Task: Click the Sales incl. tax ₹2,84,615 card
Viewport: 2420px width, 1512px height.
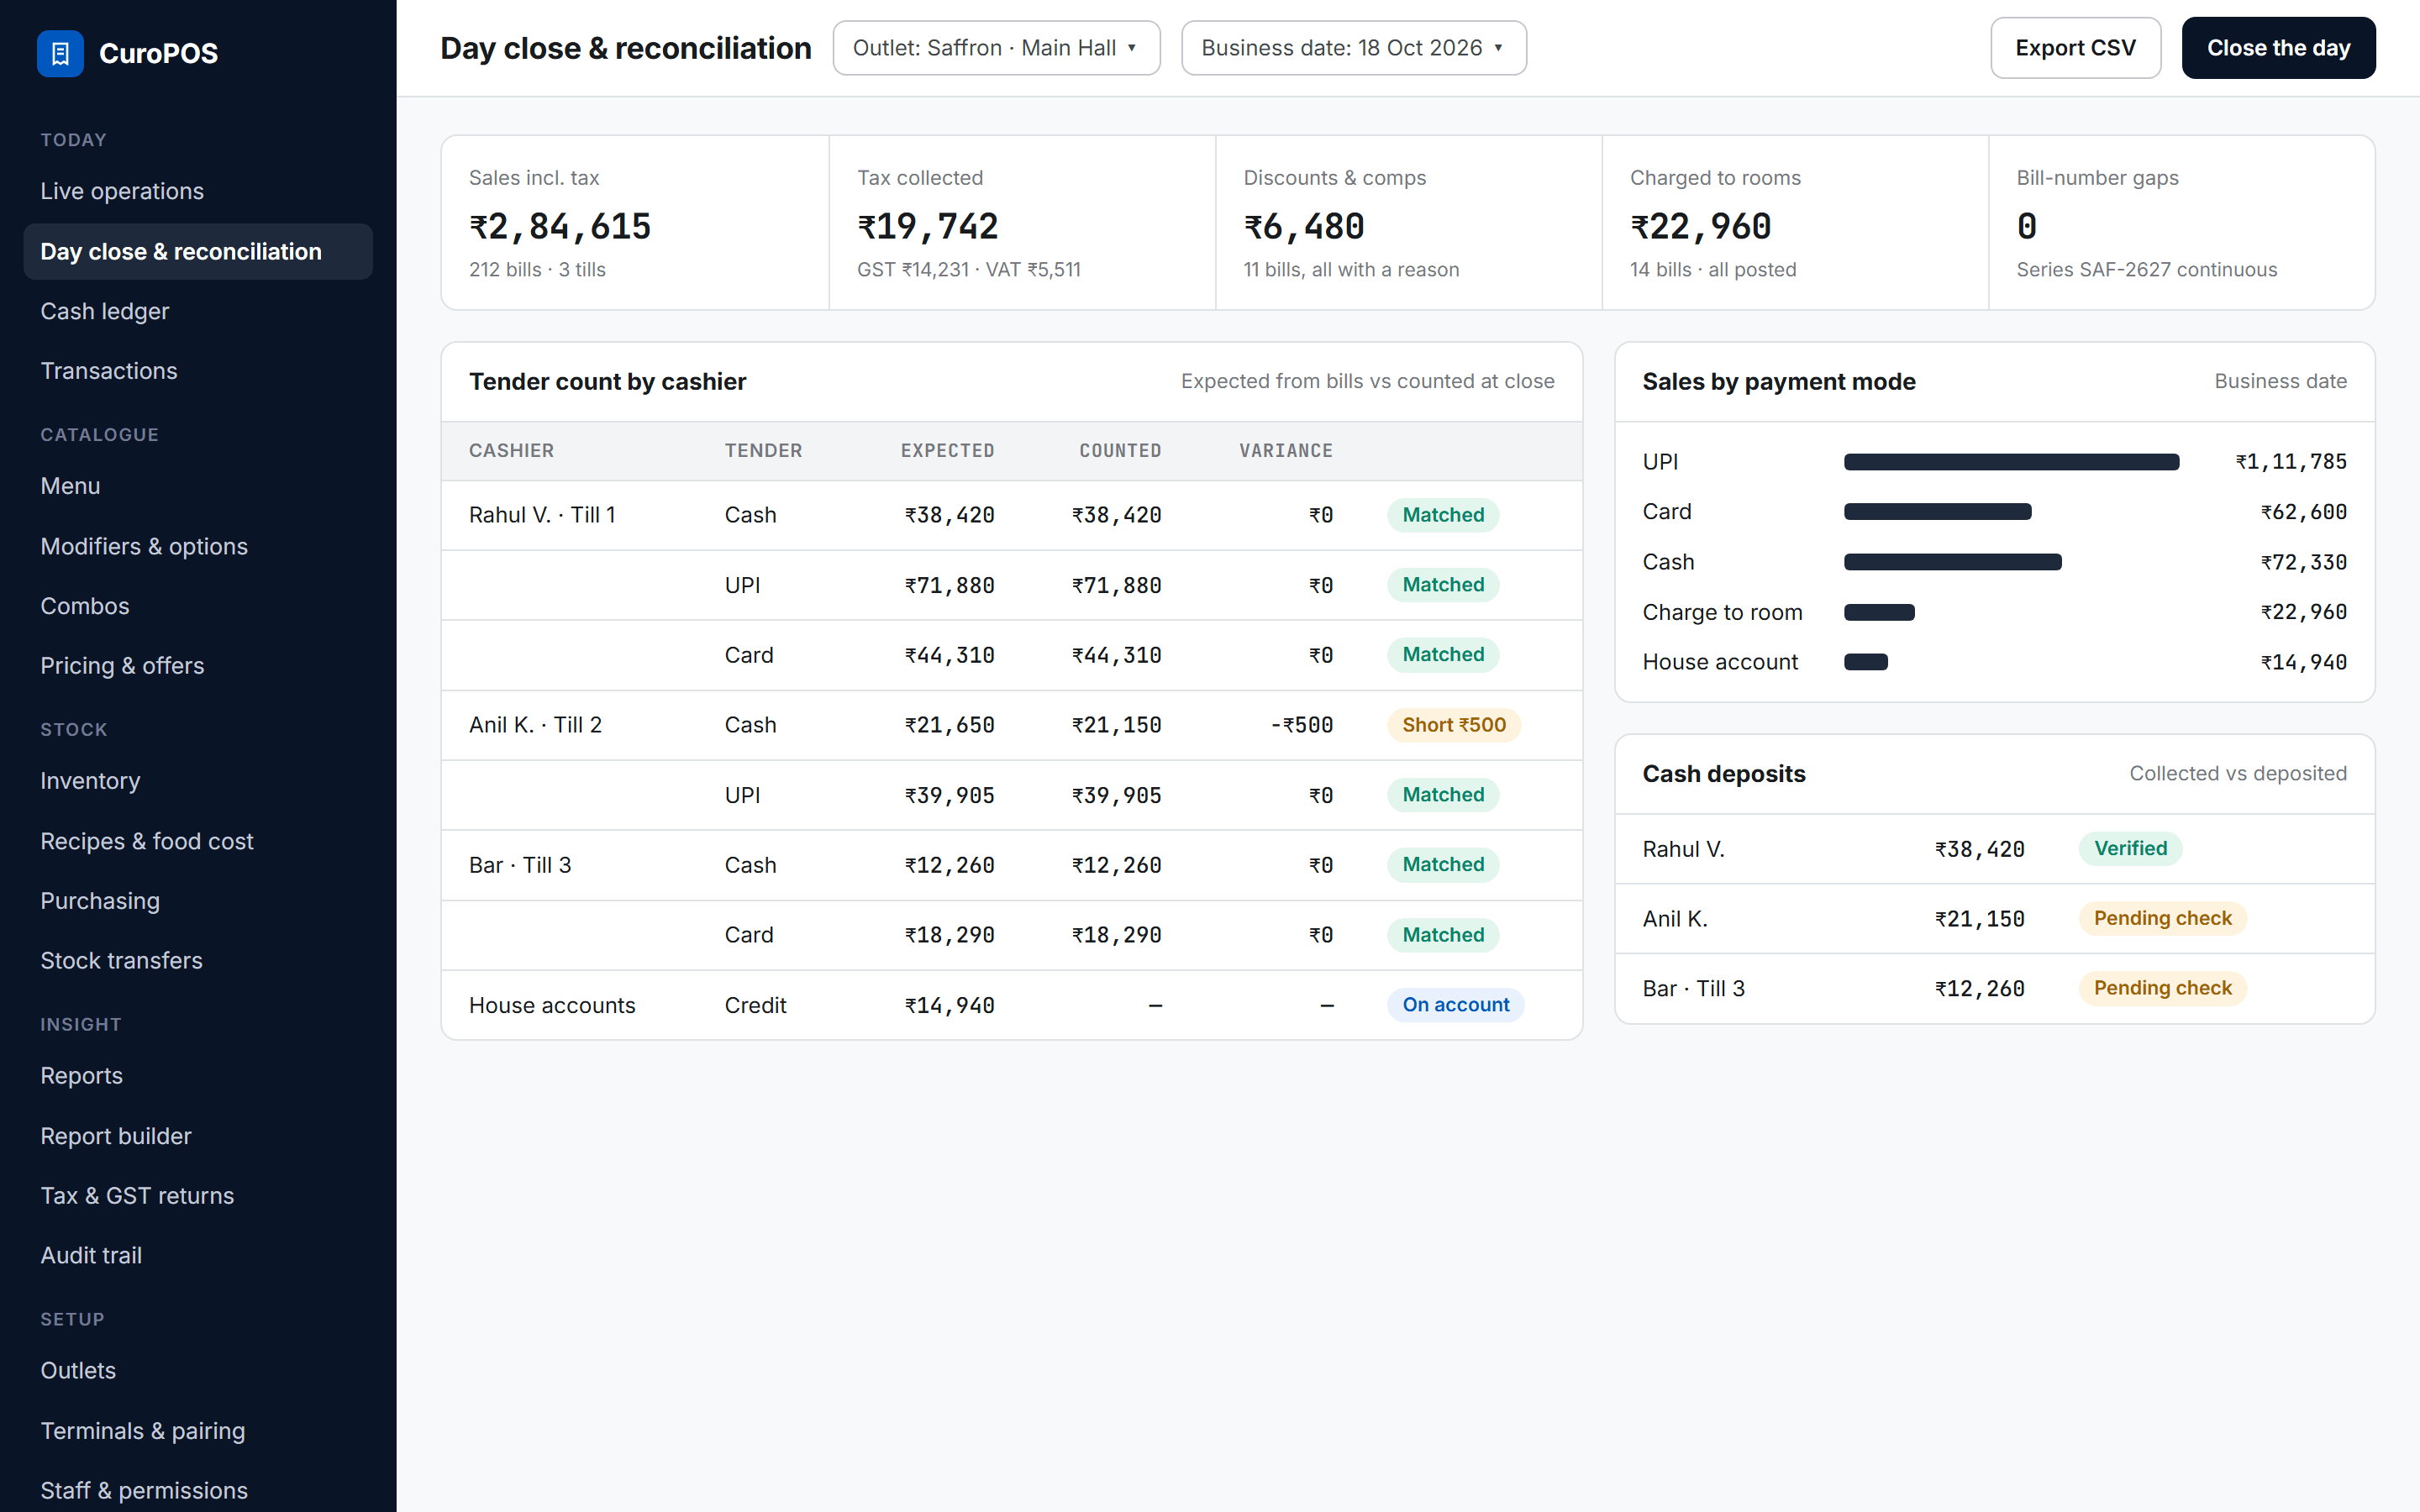Action: [635, 223]
